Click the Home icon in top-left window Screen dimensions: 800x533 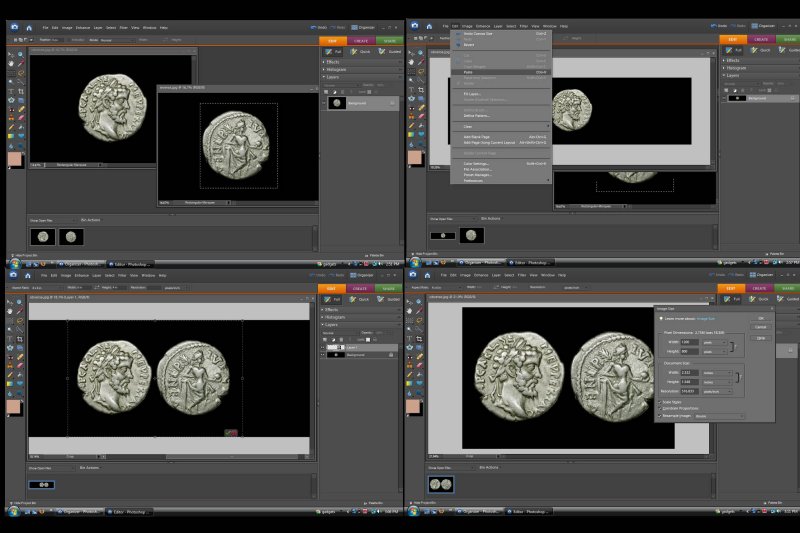pyautogui.click(x=27, y=26)
